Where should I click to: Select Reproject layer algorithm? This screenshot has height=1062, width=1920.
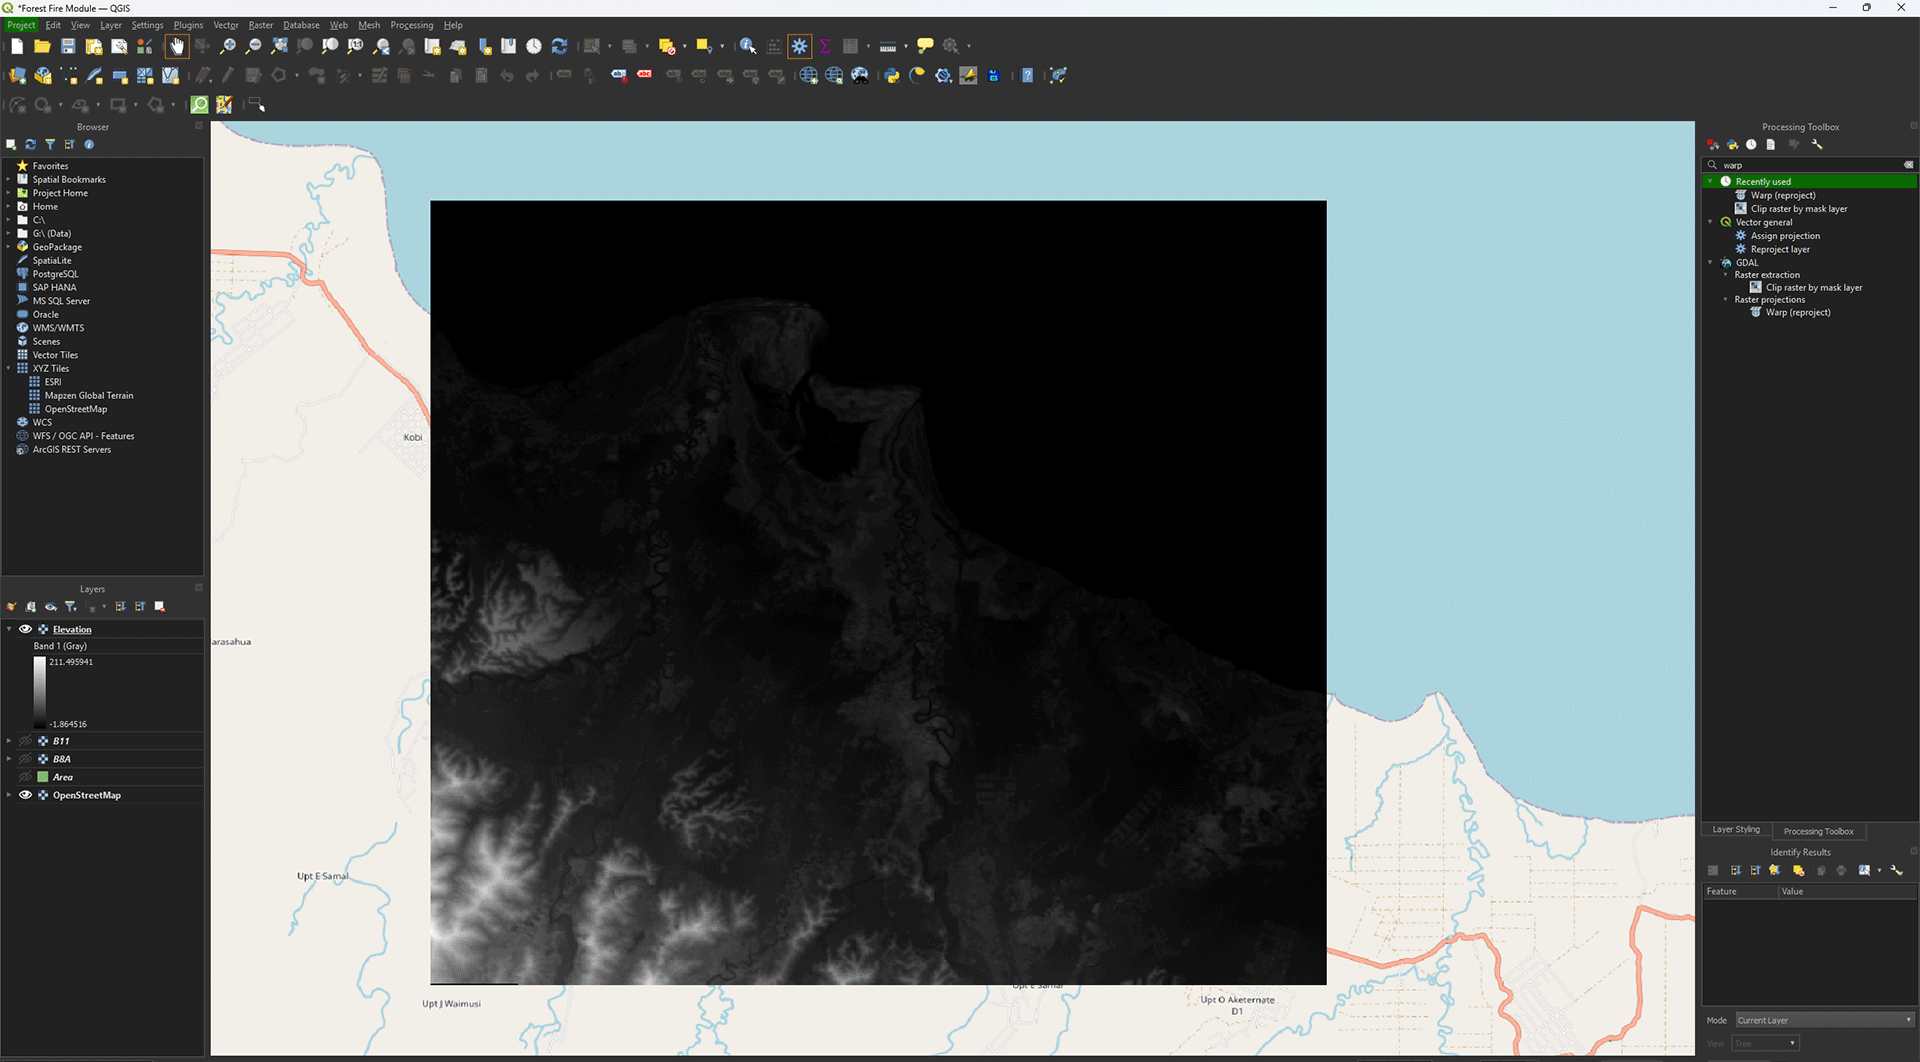point(1779,250)
